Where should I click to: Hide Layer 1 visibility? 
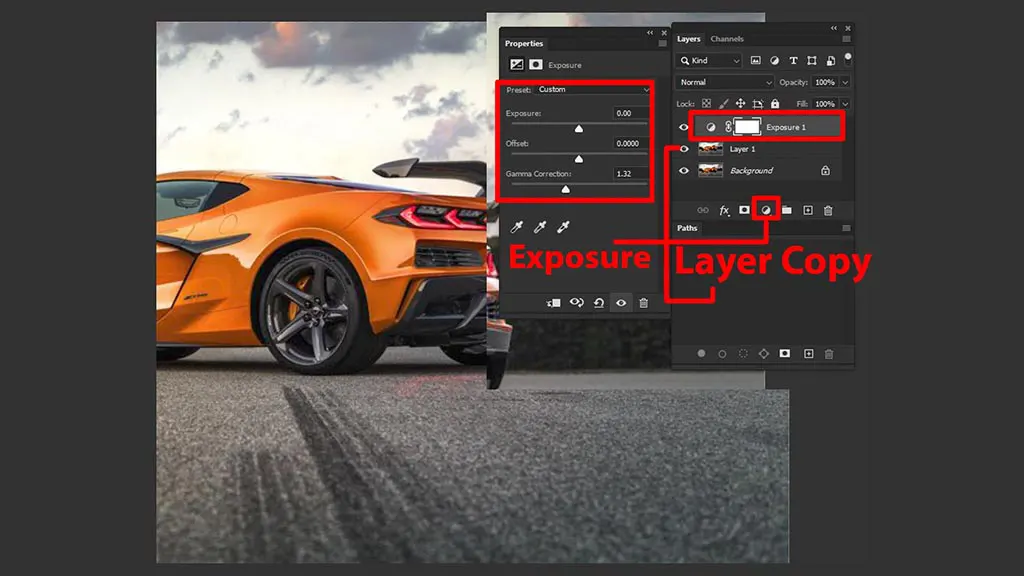click(684, 149)
